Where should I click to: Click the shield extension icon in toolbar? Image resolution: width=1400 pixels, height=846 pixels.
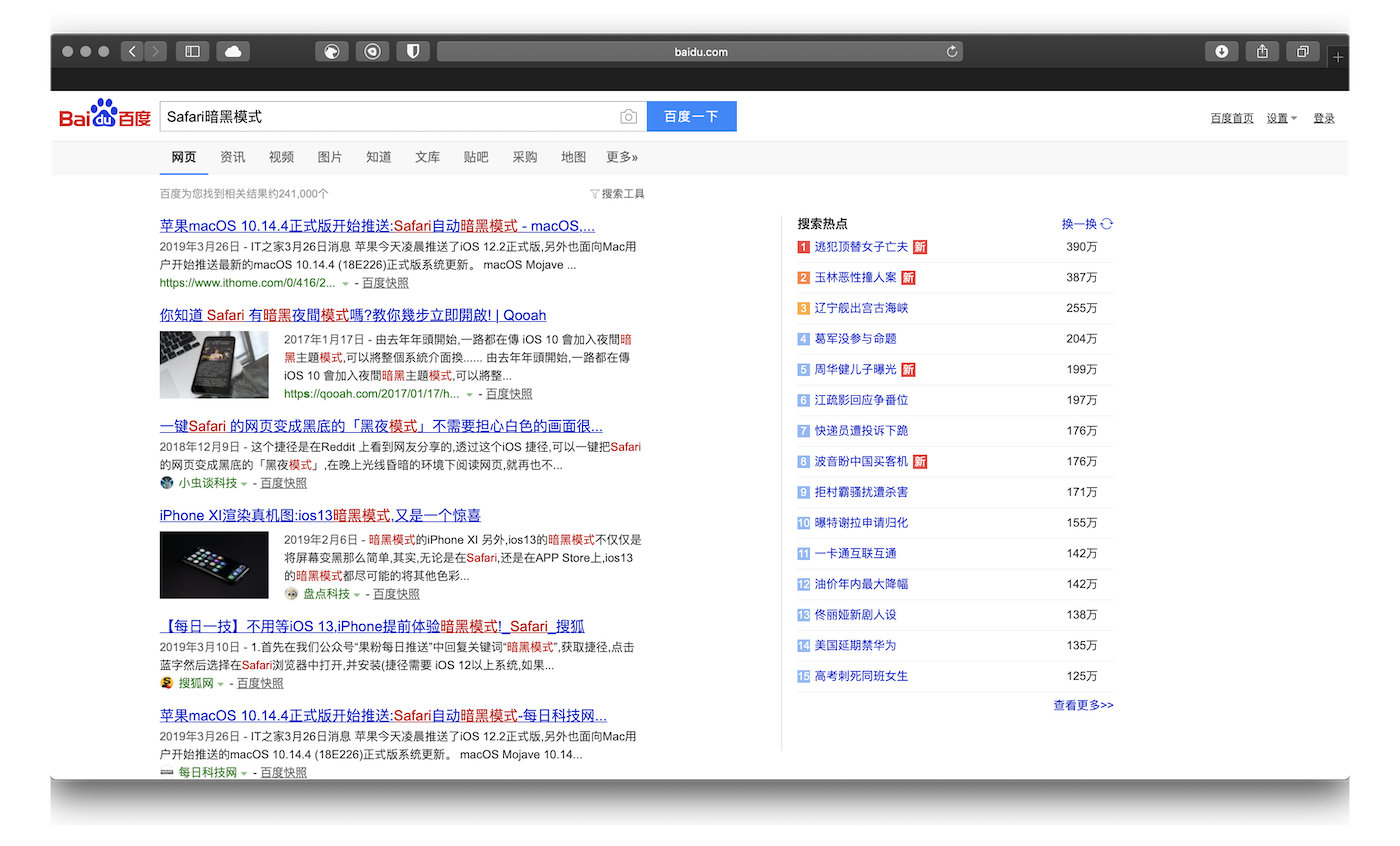tap(412, 51)
